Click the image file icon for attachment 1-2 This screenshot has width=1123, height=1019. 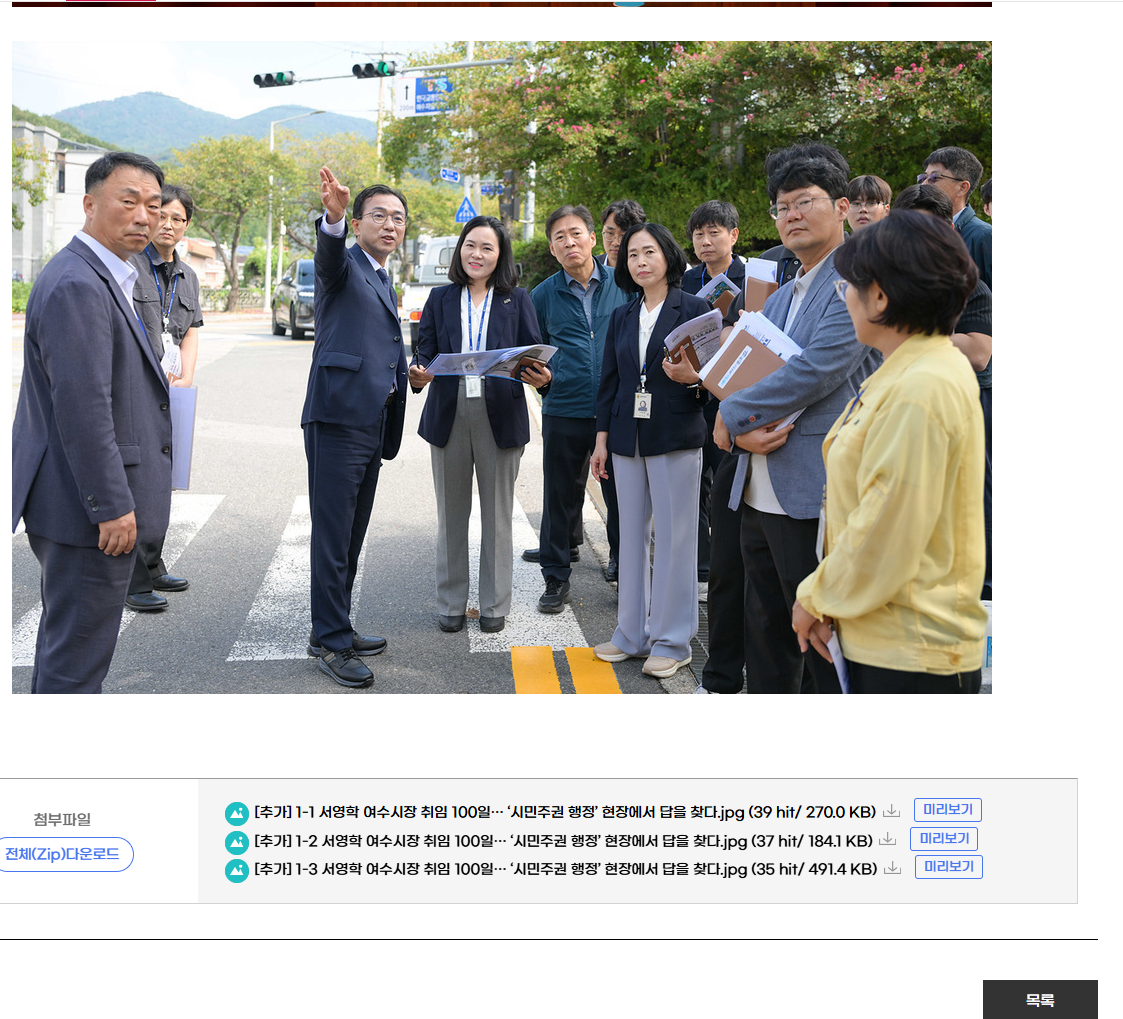click(236, 842)
